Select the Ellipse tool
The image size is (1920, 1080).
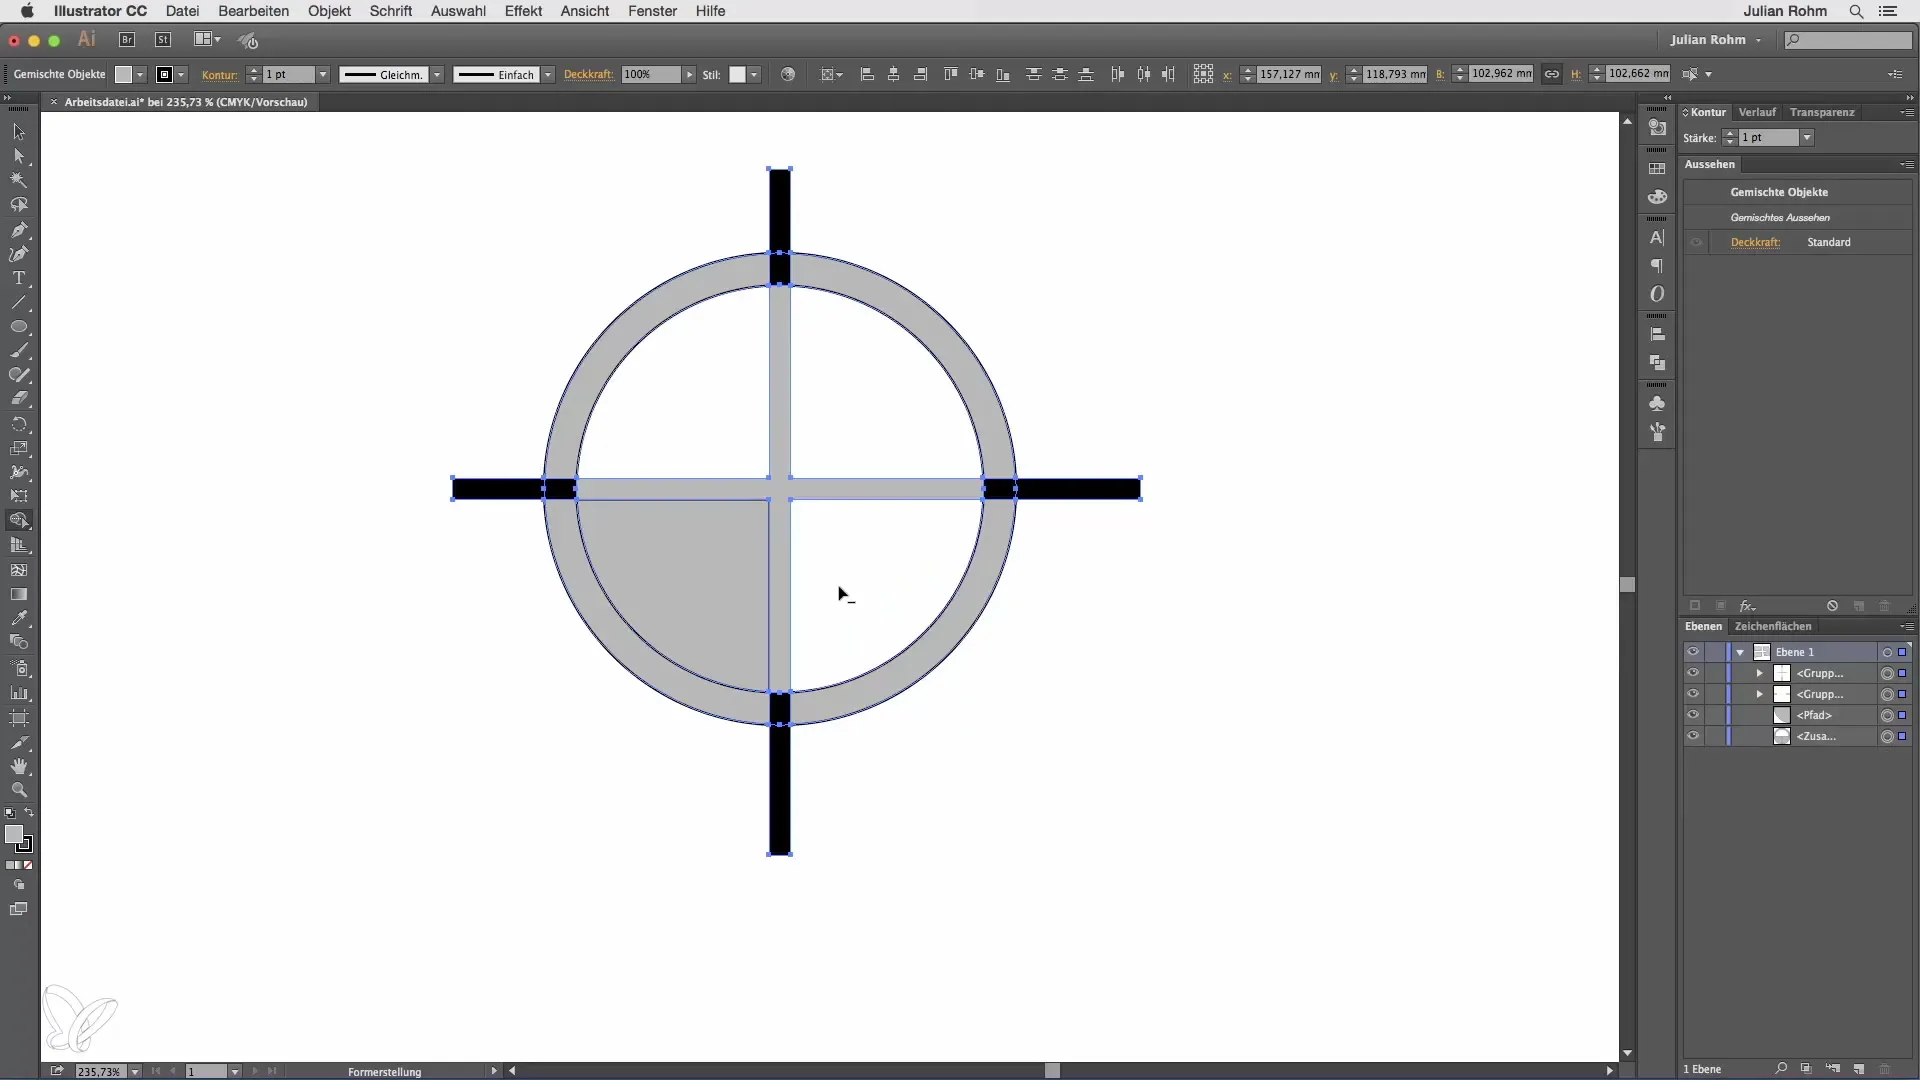tap(19, 327)
